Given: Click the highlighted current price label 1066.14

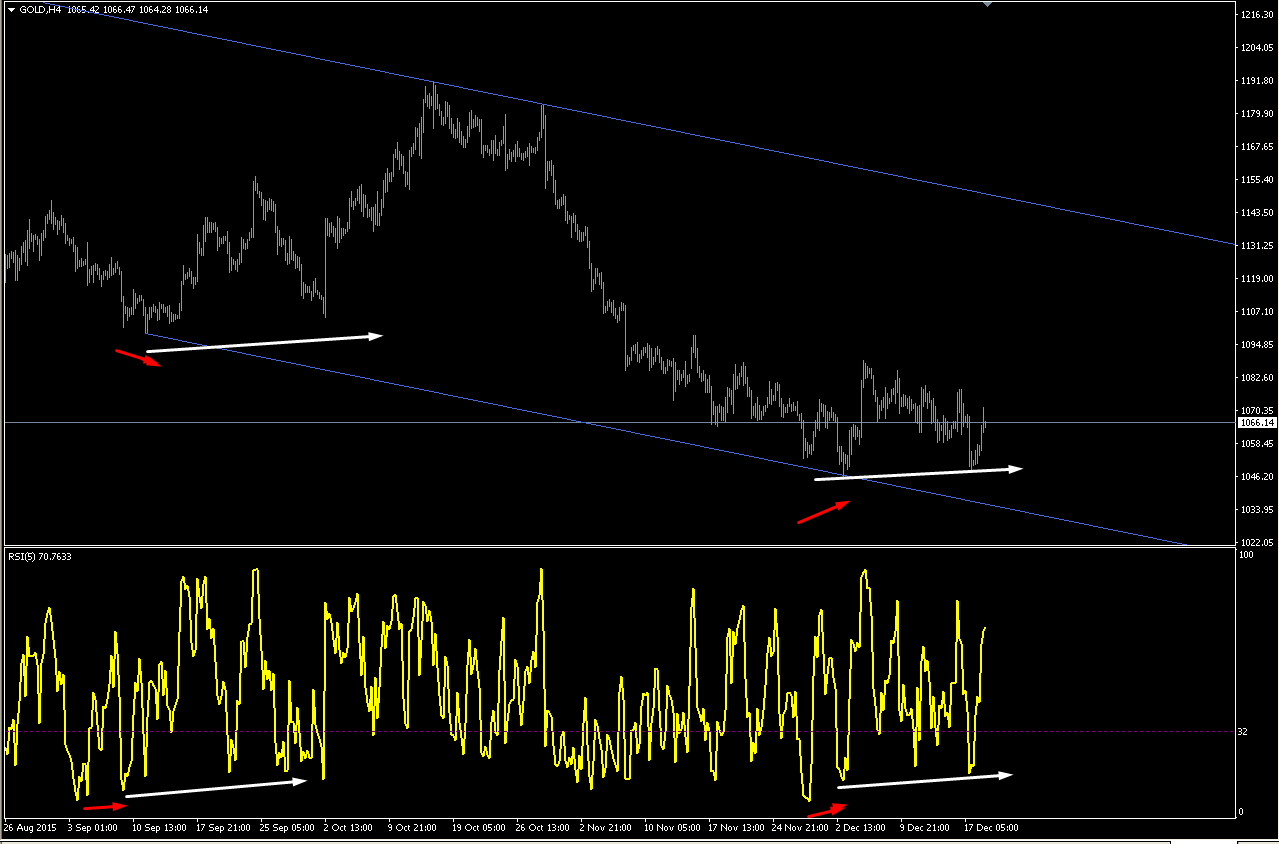Looking at the screenshot, I should (x=1257, y=422).
